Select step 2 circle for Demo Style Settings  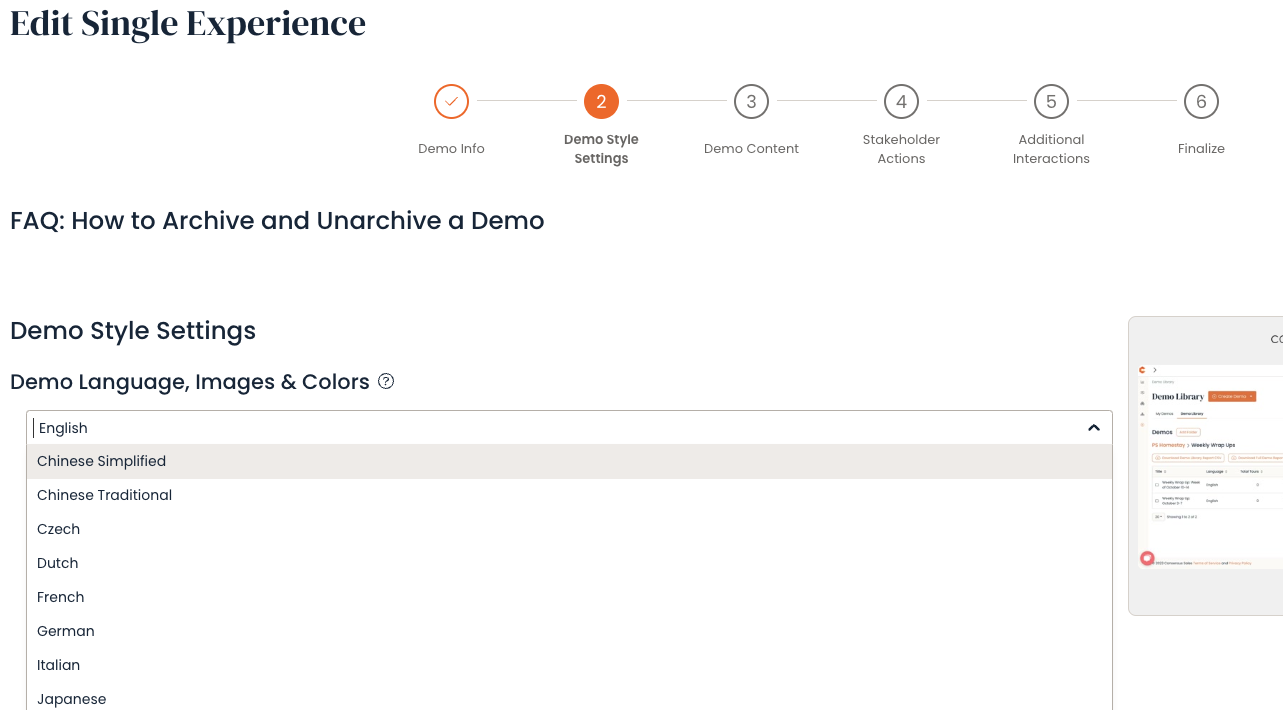[x=601, y=101]
